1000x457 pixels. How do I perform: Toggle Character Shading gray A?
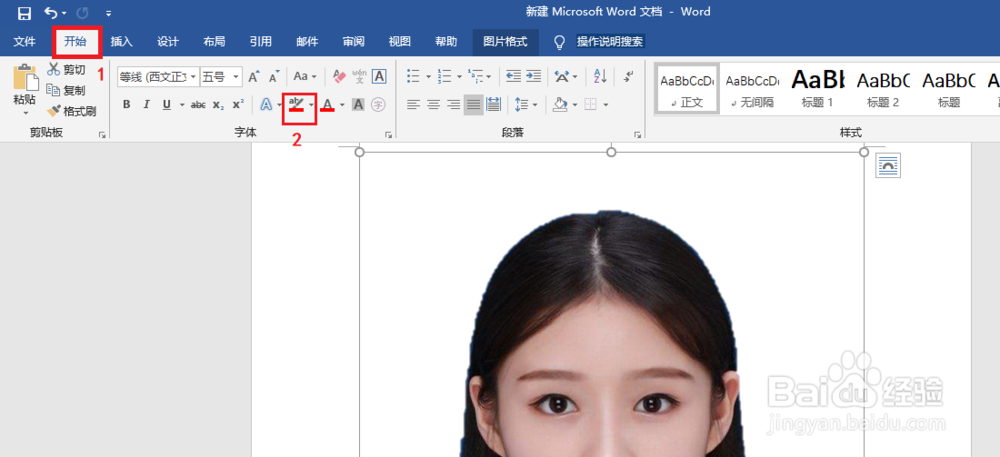coord(358,105)
